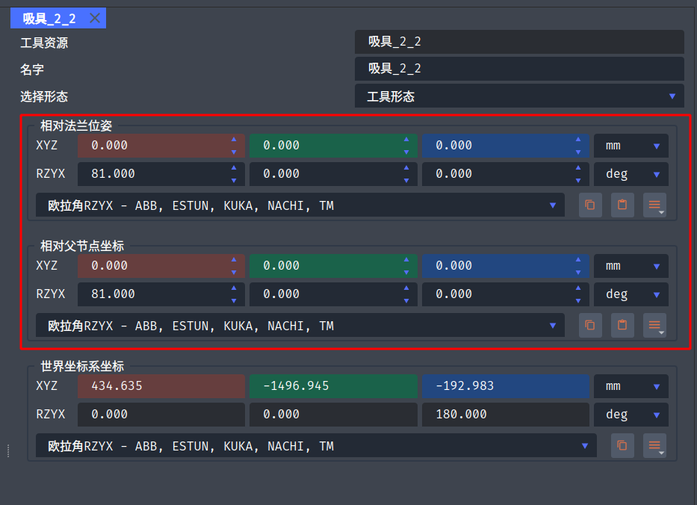This screenshot has width=697, height=505.
Task: Open Euler angle convention dropdown under 相对法兰位姿
Action: point(300,205)
